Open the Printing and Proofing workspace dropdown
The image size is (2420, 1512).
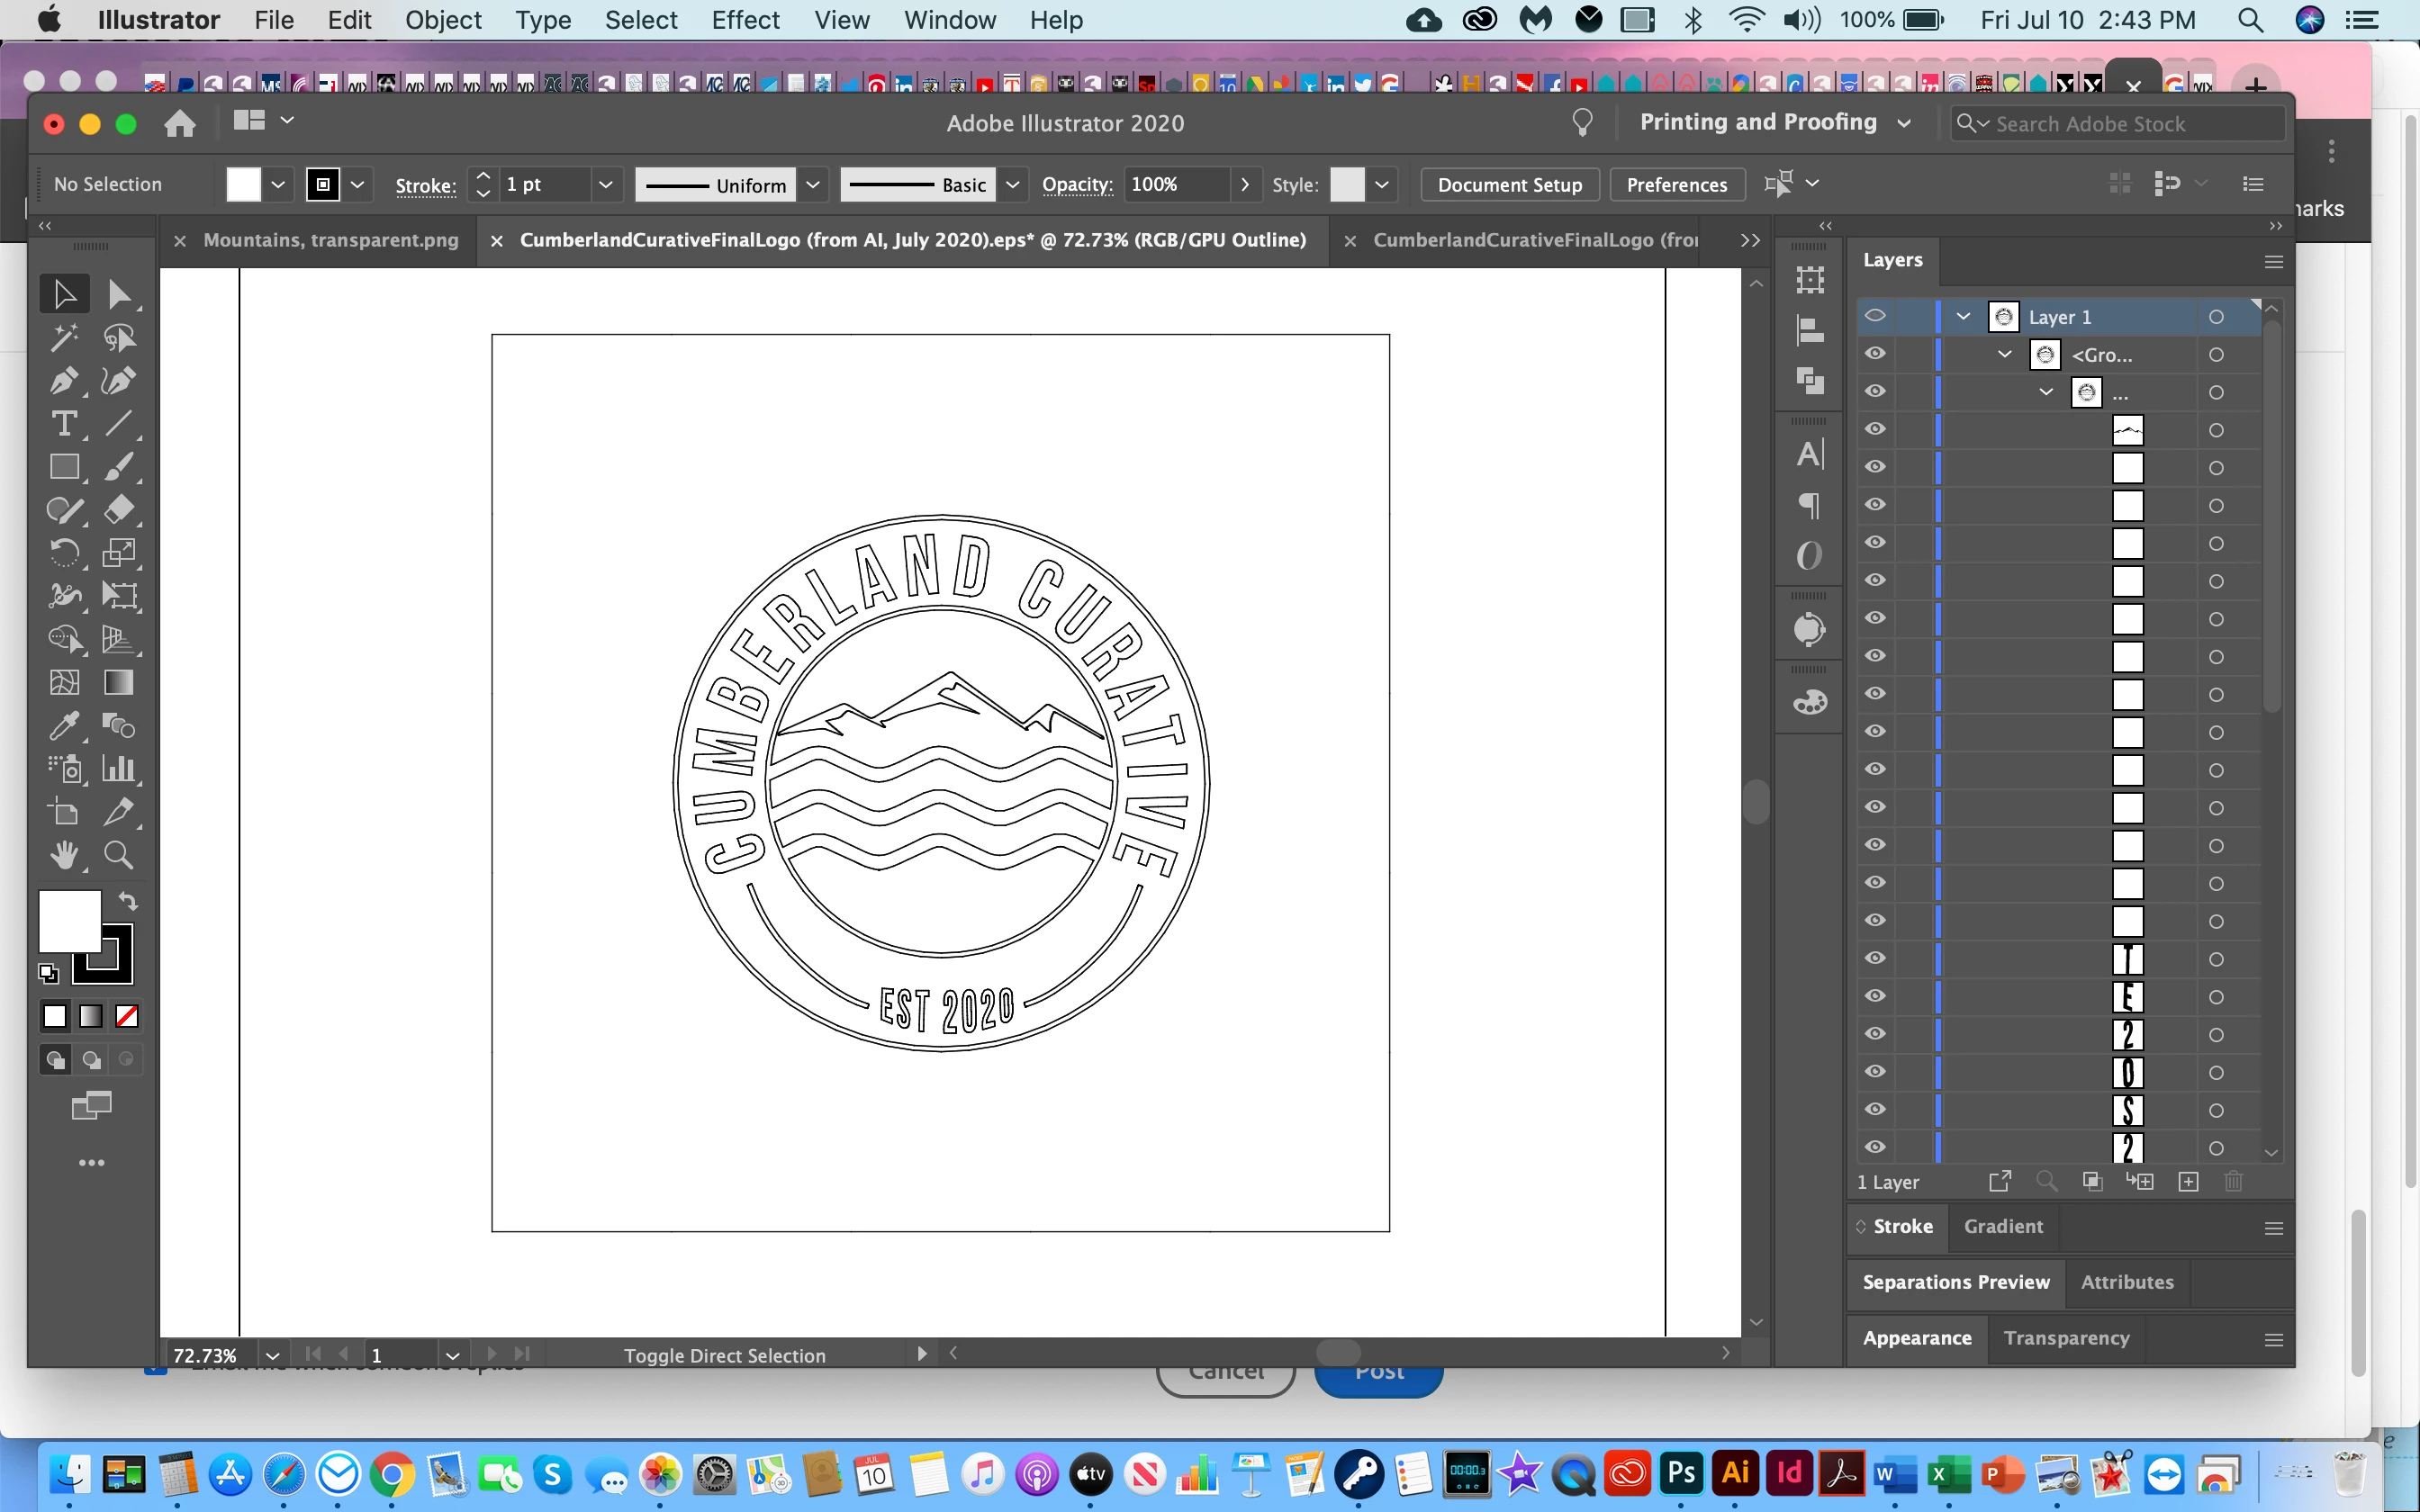[1904, 123]
